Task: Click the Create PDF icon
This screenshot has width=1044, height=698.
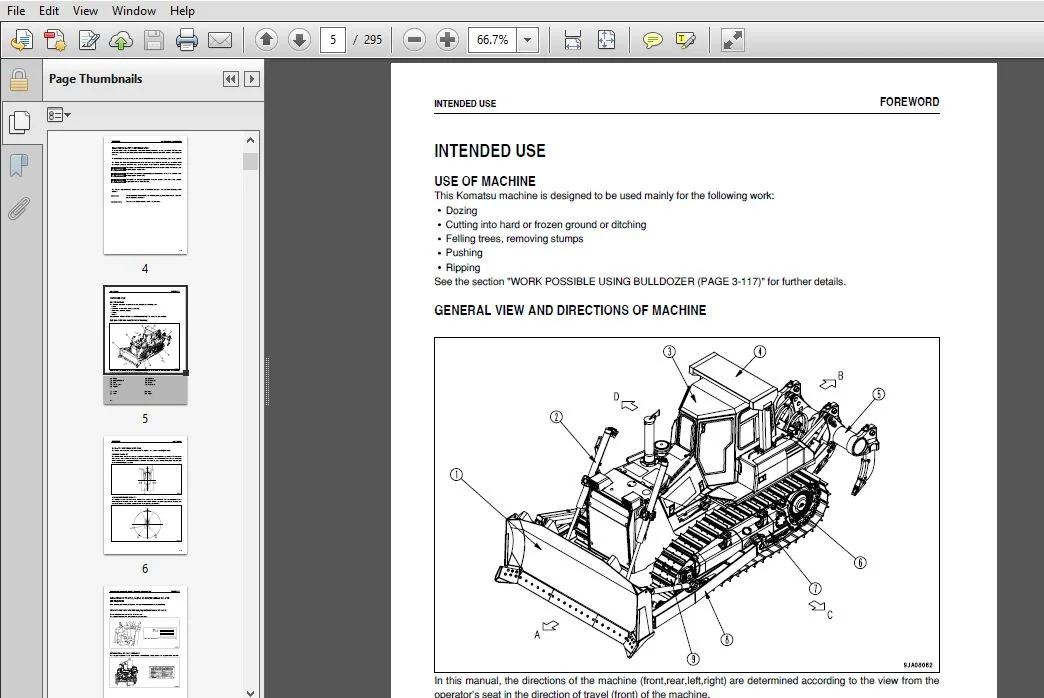Action: point(55,40)
